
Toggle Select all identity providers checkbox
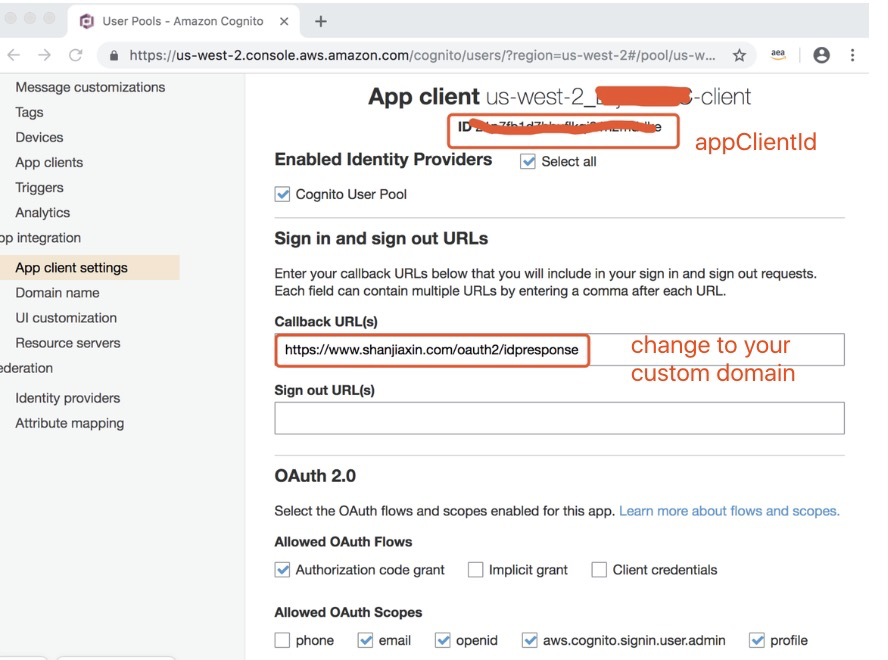point(528,161)
